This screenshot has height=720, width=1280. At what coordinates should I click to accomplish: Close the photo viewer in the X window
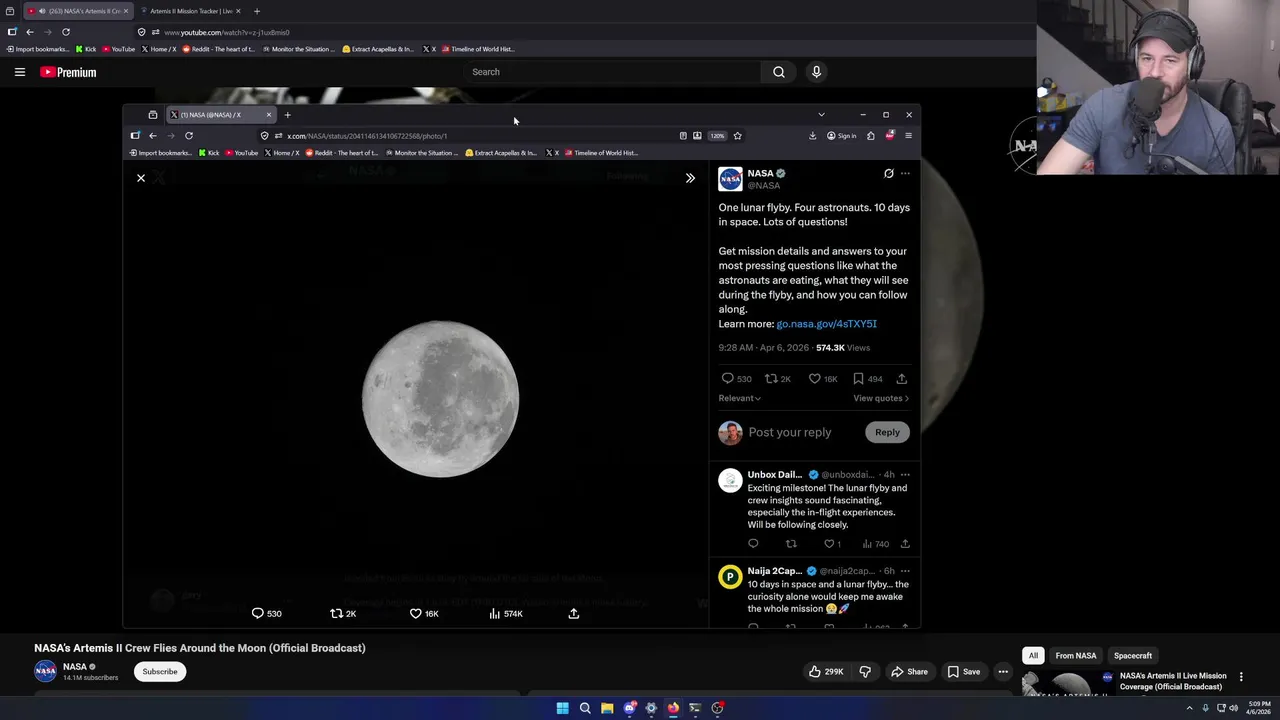coord(141,178)
